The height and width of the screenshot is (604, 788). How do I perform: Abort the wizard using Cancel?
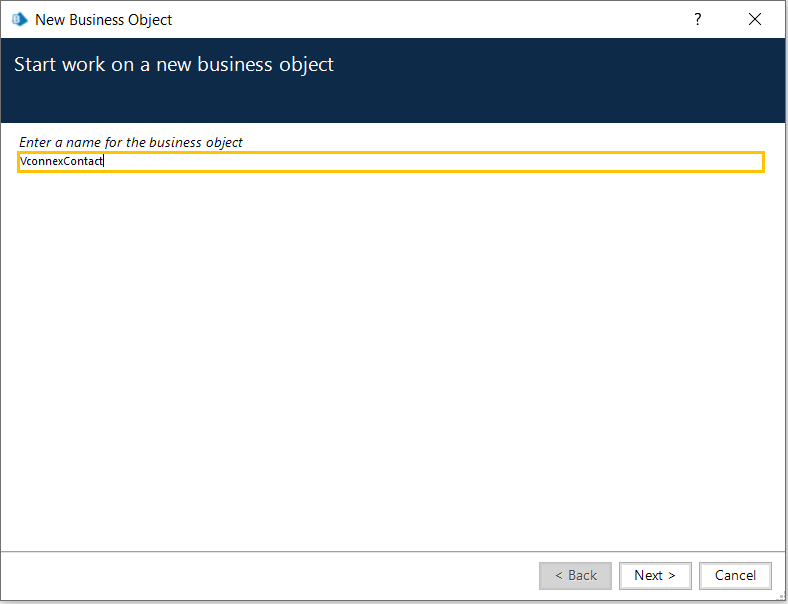click(x=735, y=575)
